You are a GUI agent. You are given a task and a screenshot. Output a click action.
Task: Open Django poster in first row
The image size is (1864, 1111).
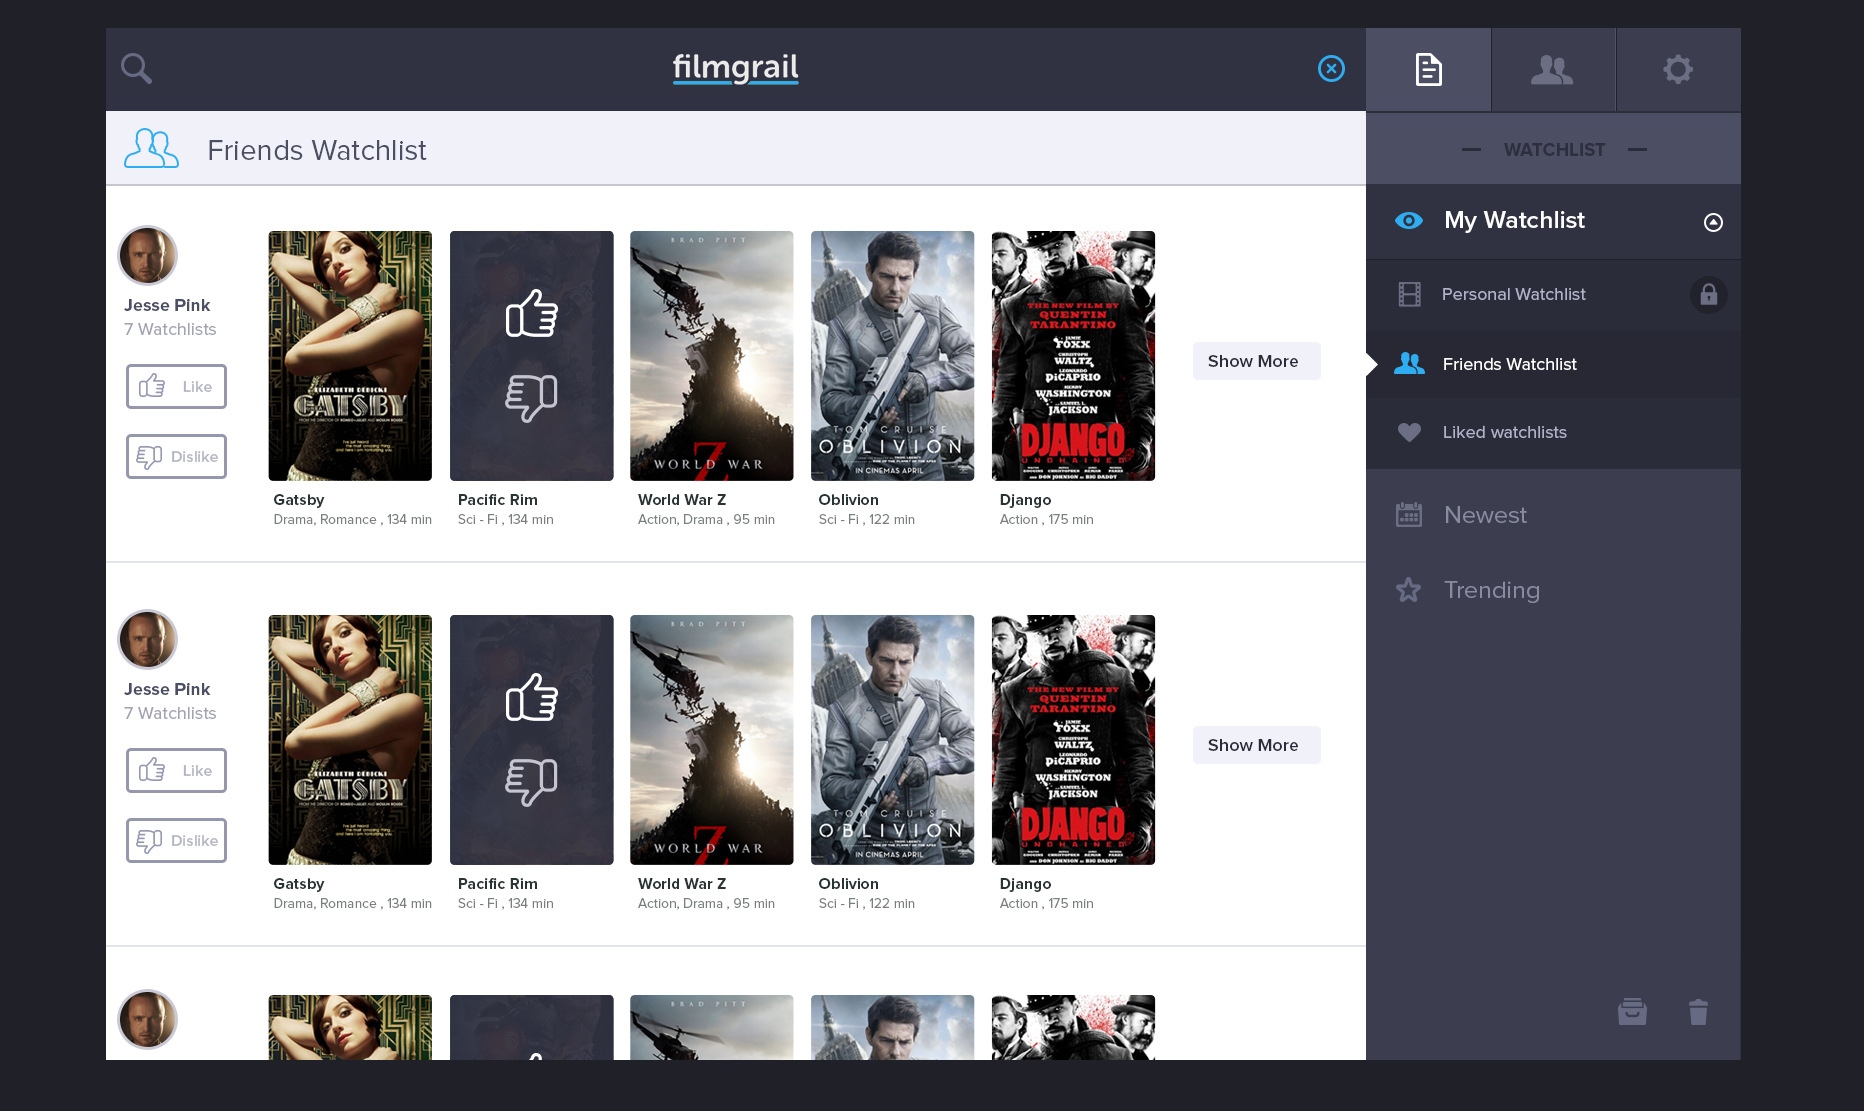click(x=1073, y=356)
